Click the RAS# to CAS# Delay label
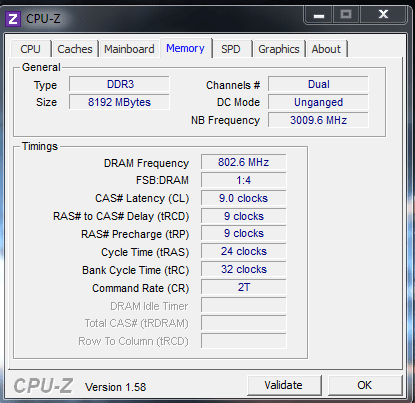415x403 pixels. point(121,217)
